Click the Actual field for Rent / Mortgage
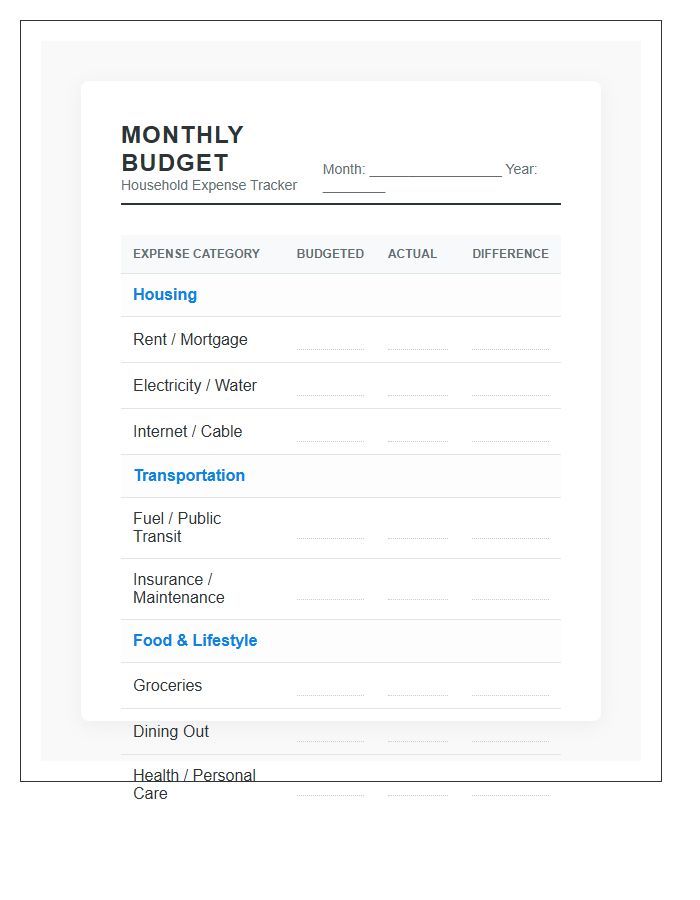Screen dimensions: 700x900 tap(418, 342)
